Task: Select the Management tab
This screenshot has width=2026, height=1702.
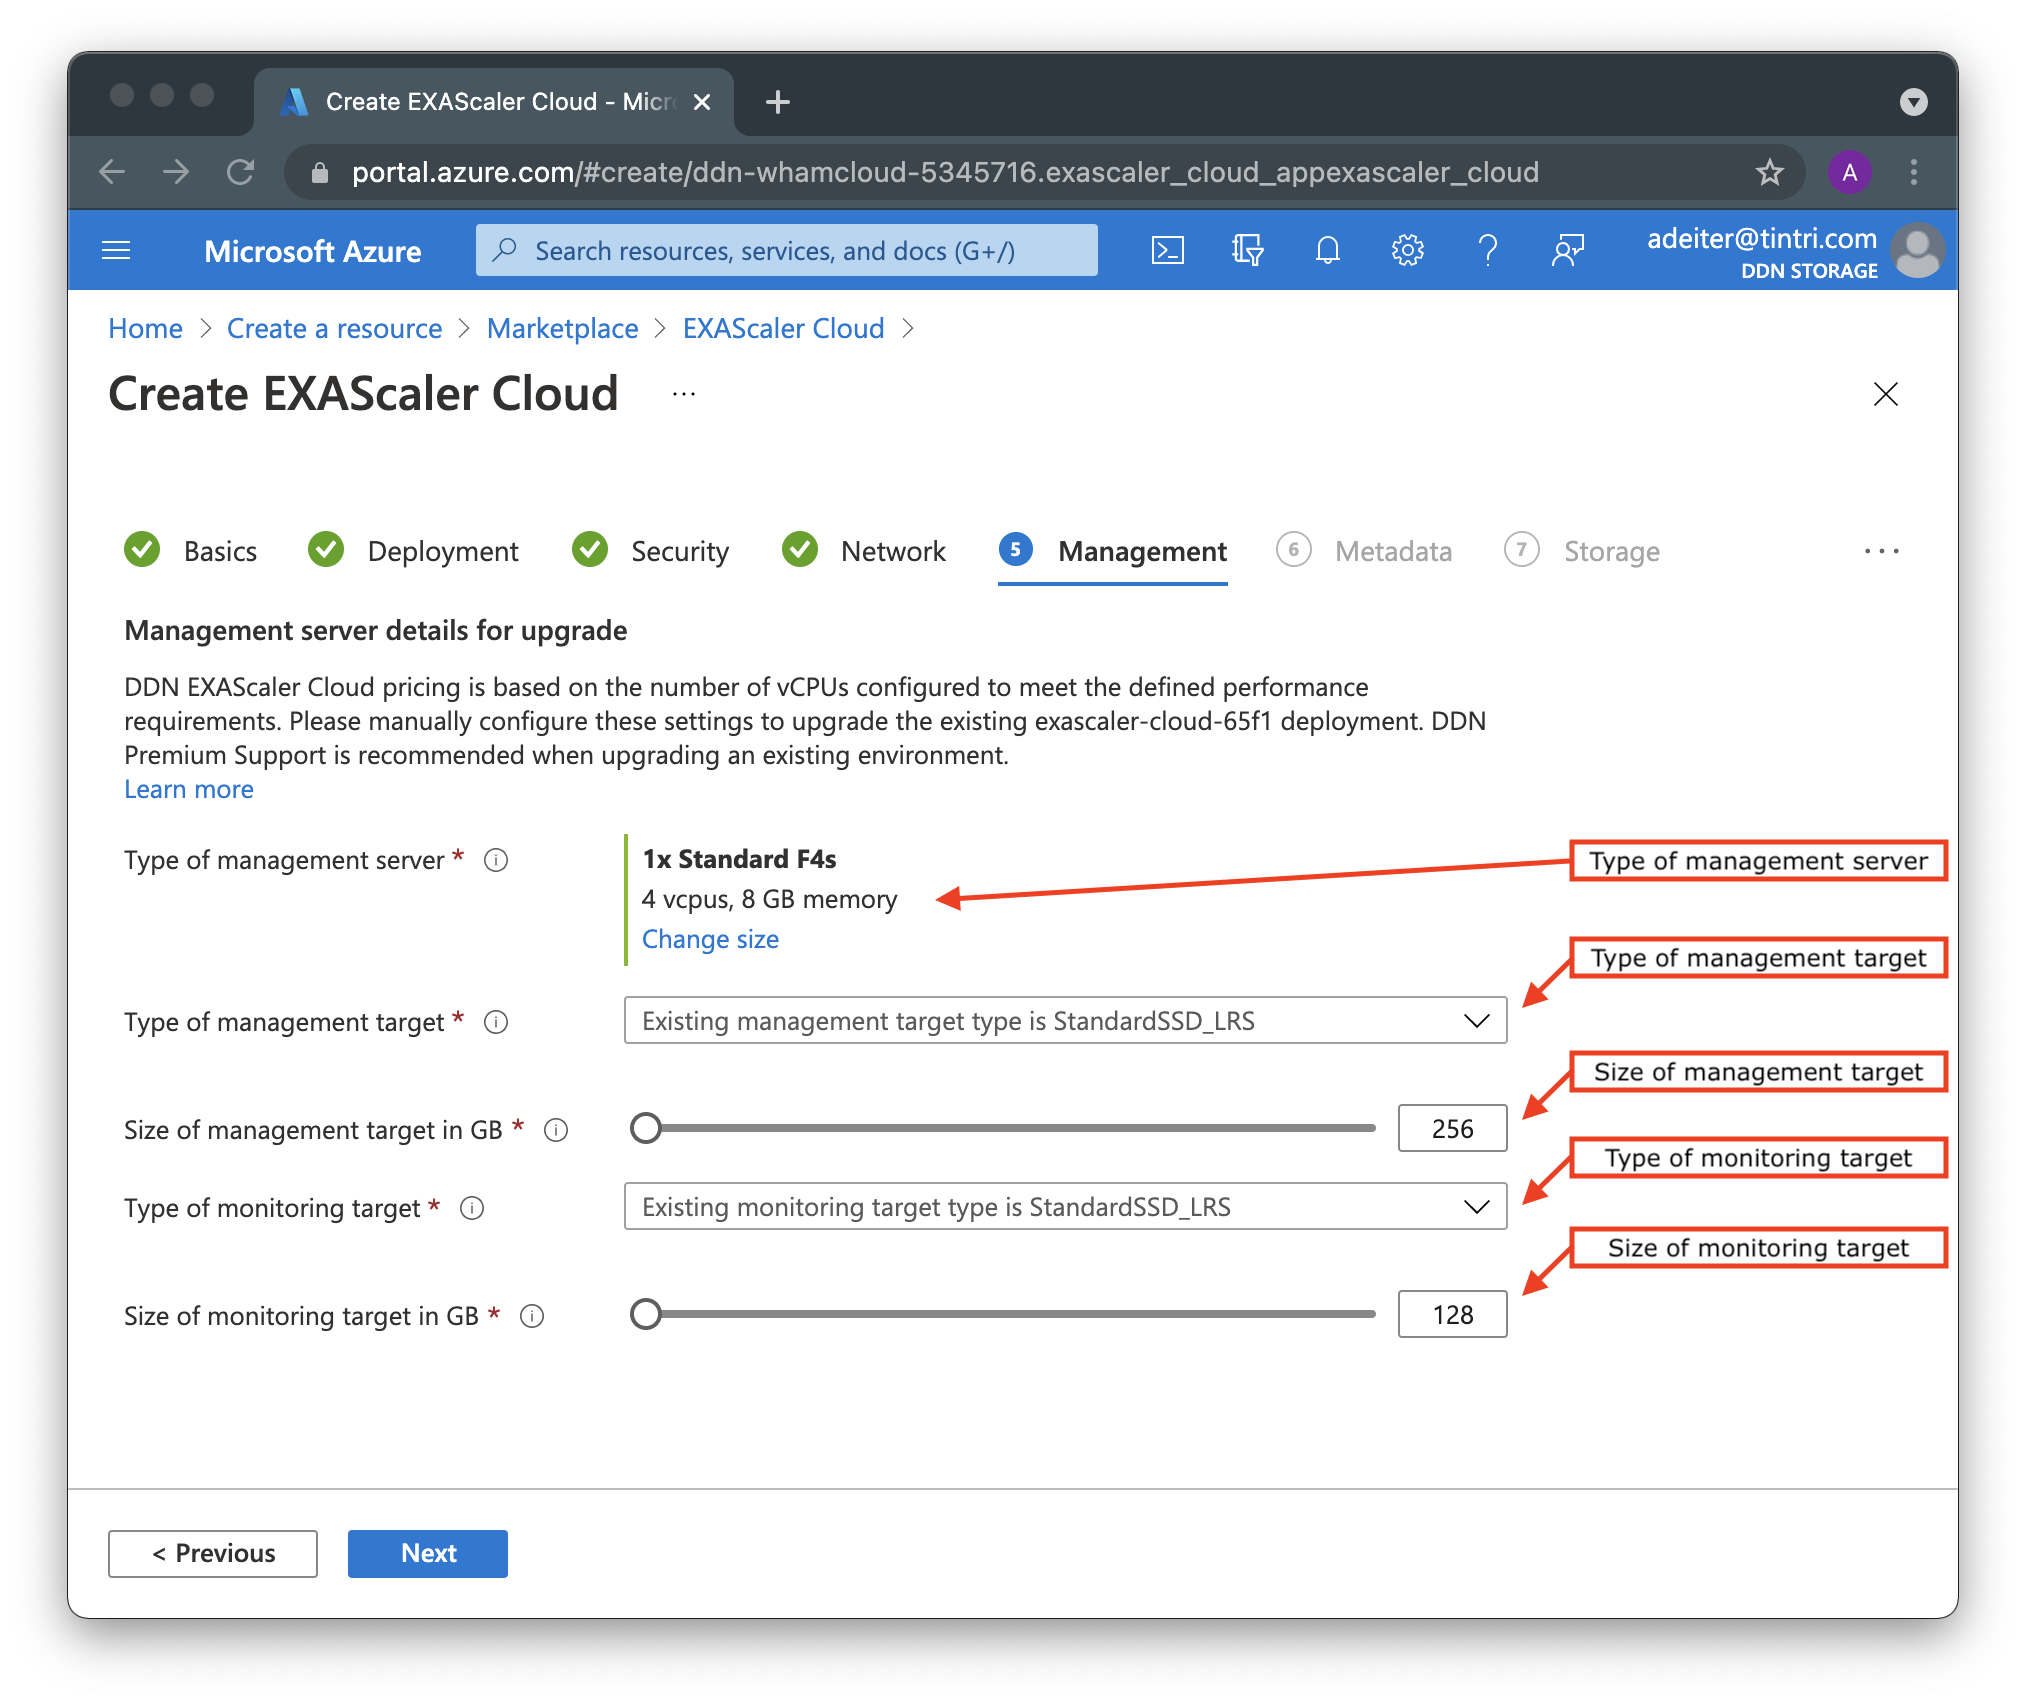Action: [1113, 551]
